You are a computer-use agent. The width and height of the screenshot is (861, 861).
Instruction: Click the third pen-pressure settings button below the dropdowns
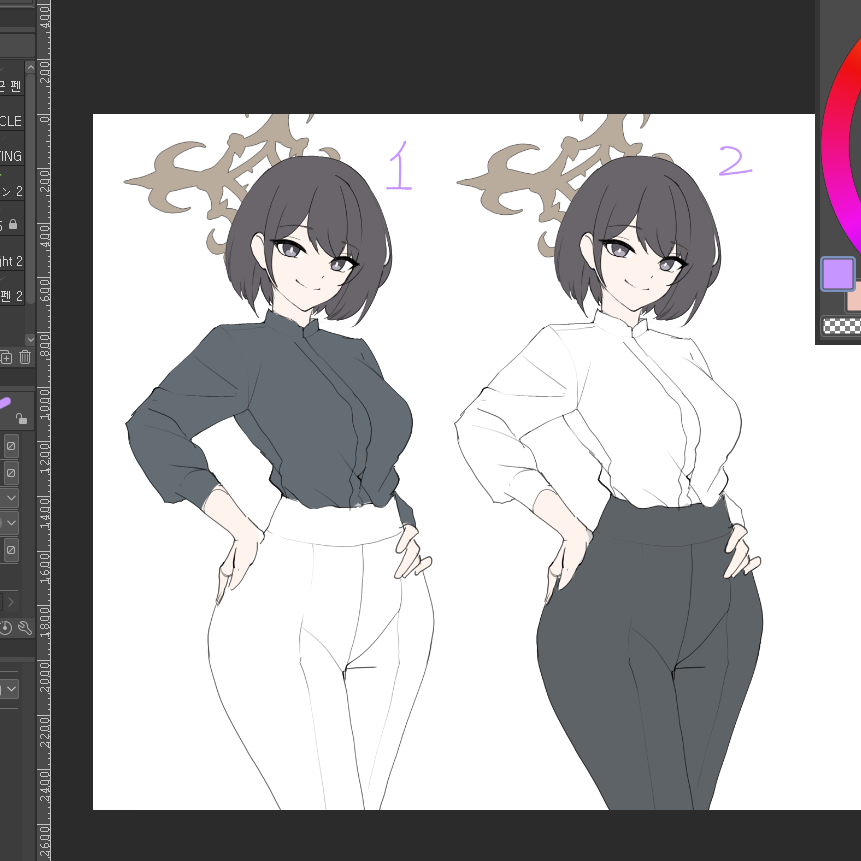pyautogui.click(x=11, y=550)
